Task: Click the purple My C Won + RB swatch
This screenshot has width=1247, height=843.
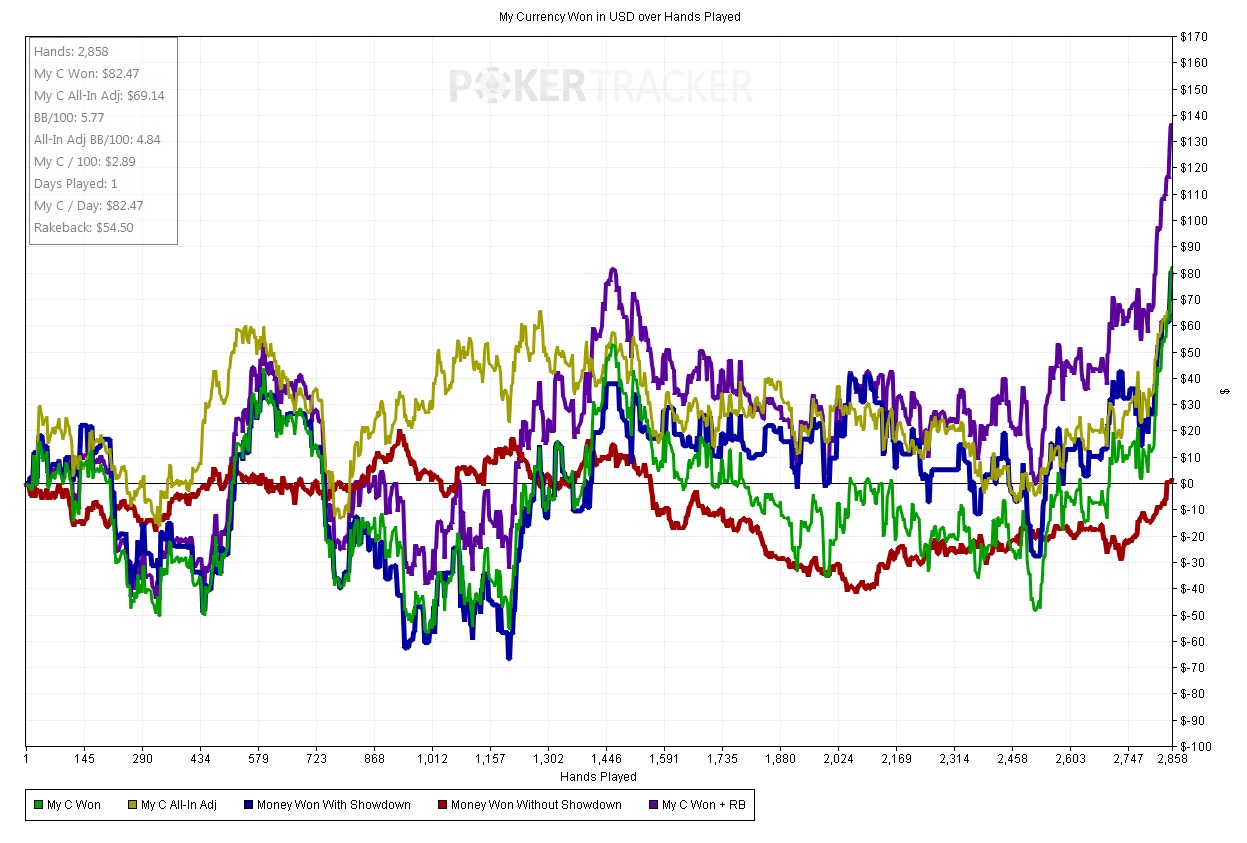Action: (x=654, y=805)
